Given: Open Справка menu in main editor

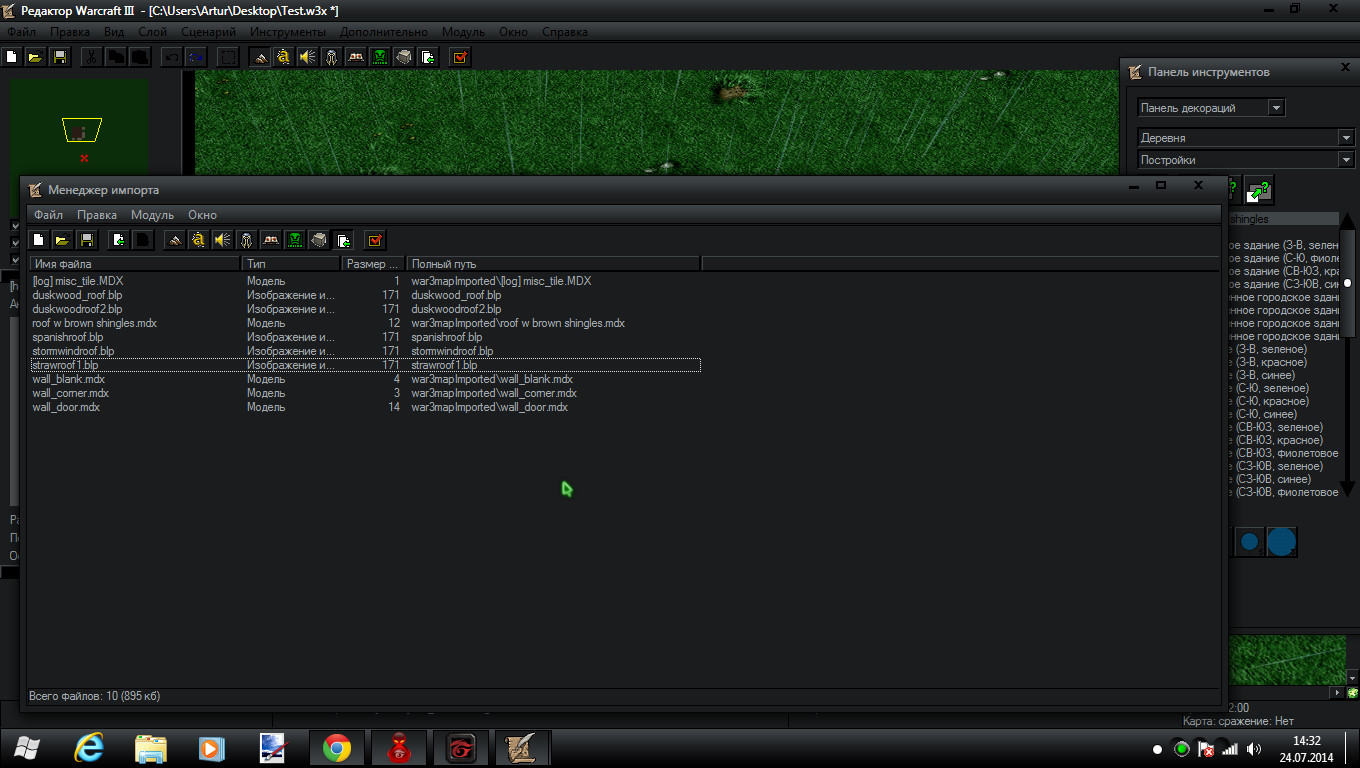Looking at the screenshot, I should [x=565, y=32].
